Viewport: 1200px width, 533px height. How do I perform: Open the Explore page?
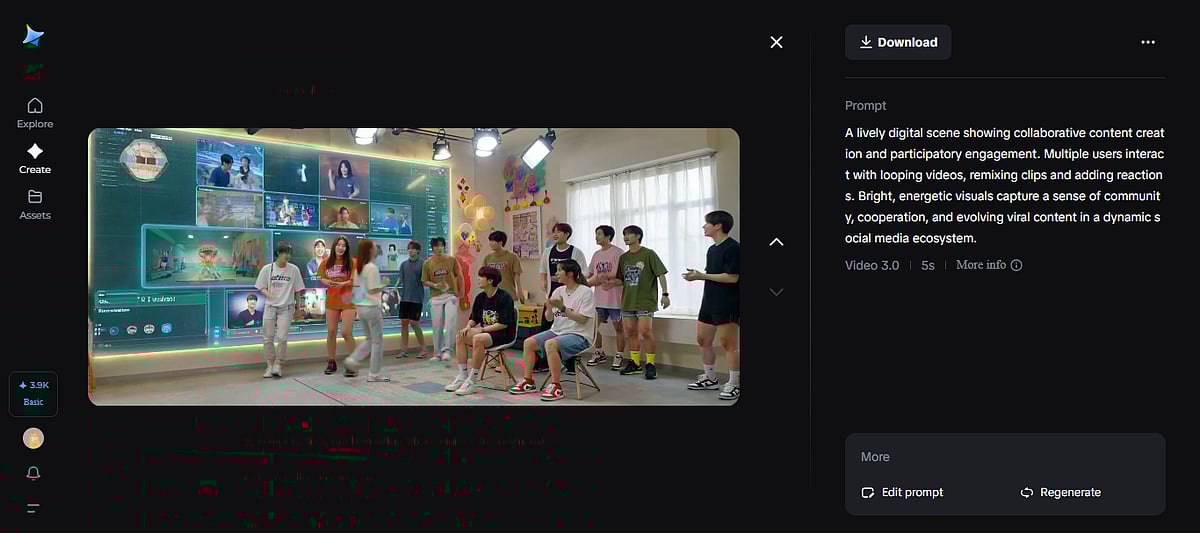click(x=35, y=113)
